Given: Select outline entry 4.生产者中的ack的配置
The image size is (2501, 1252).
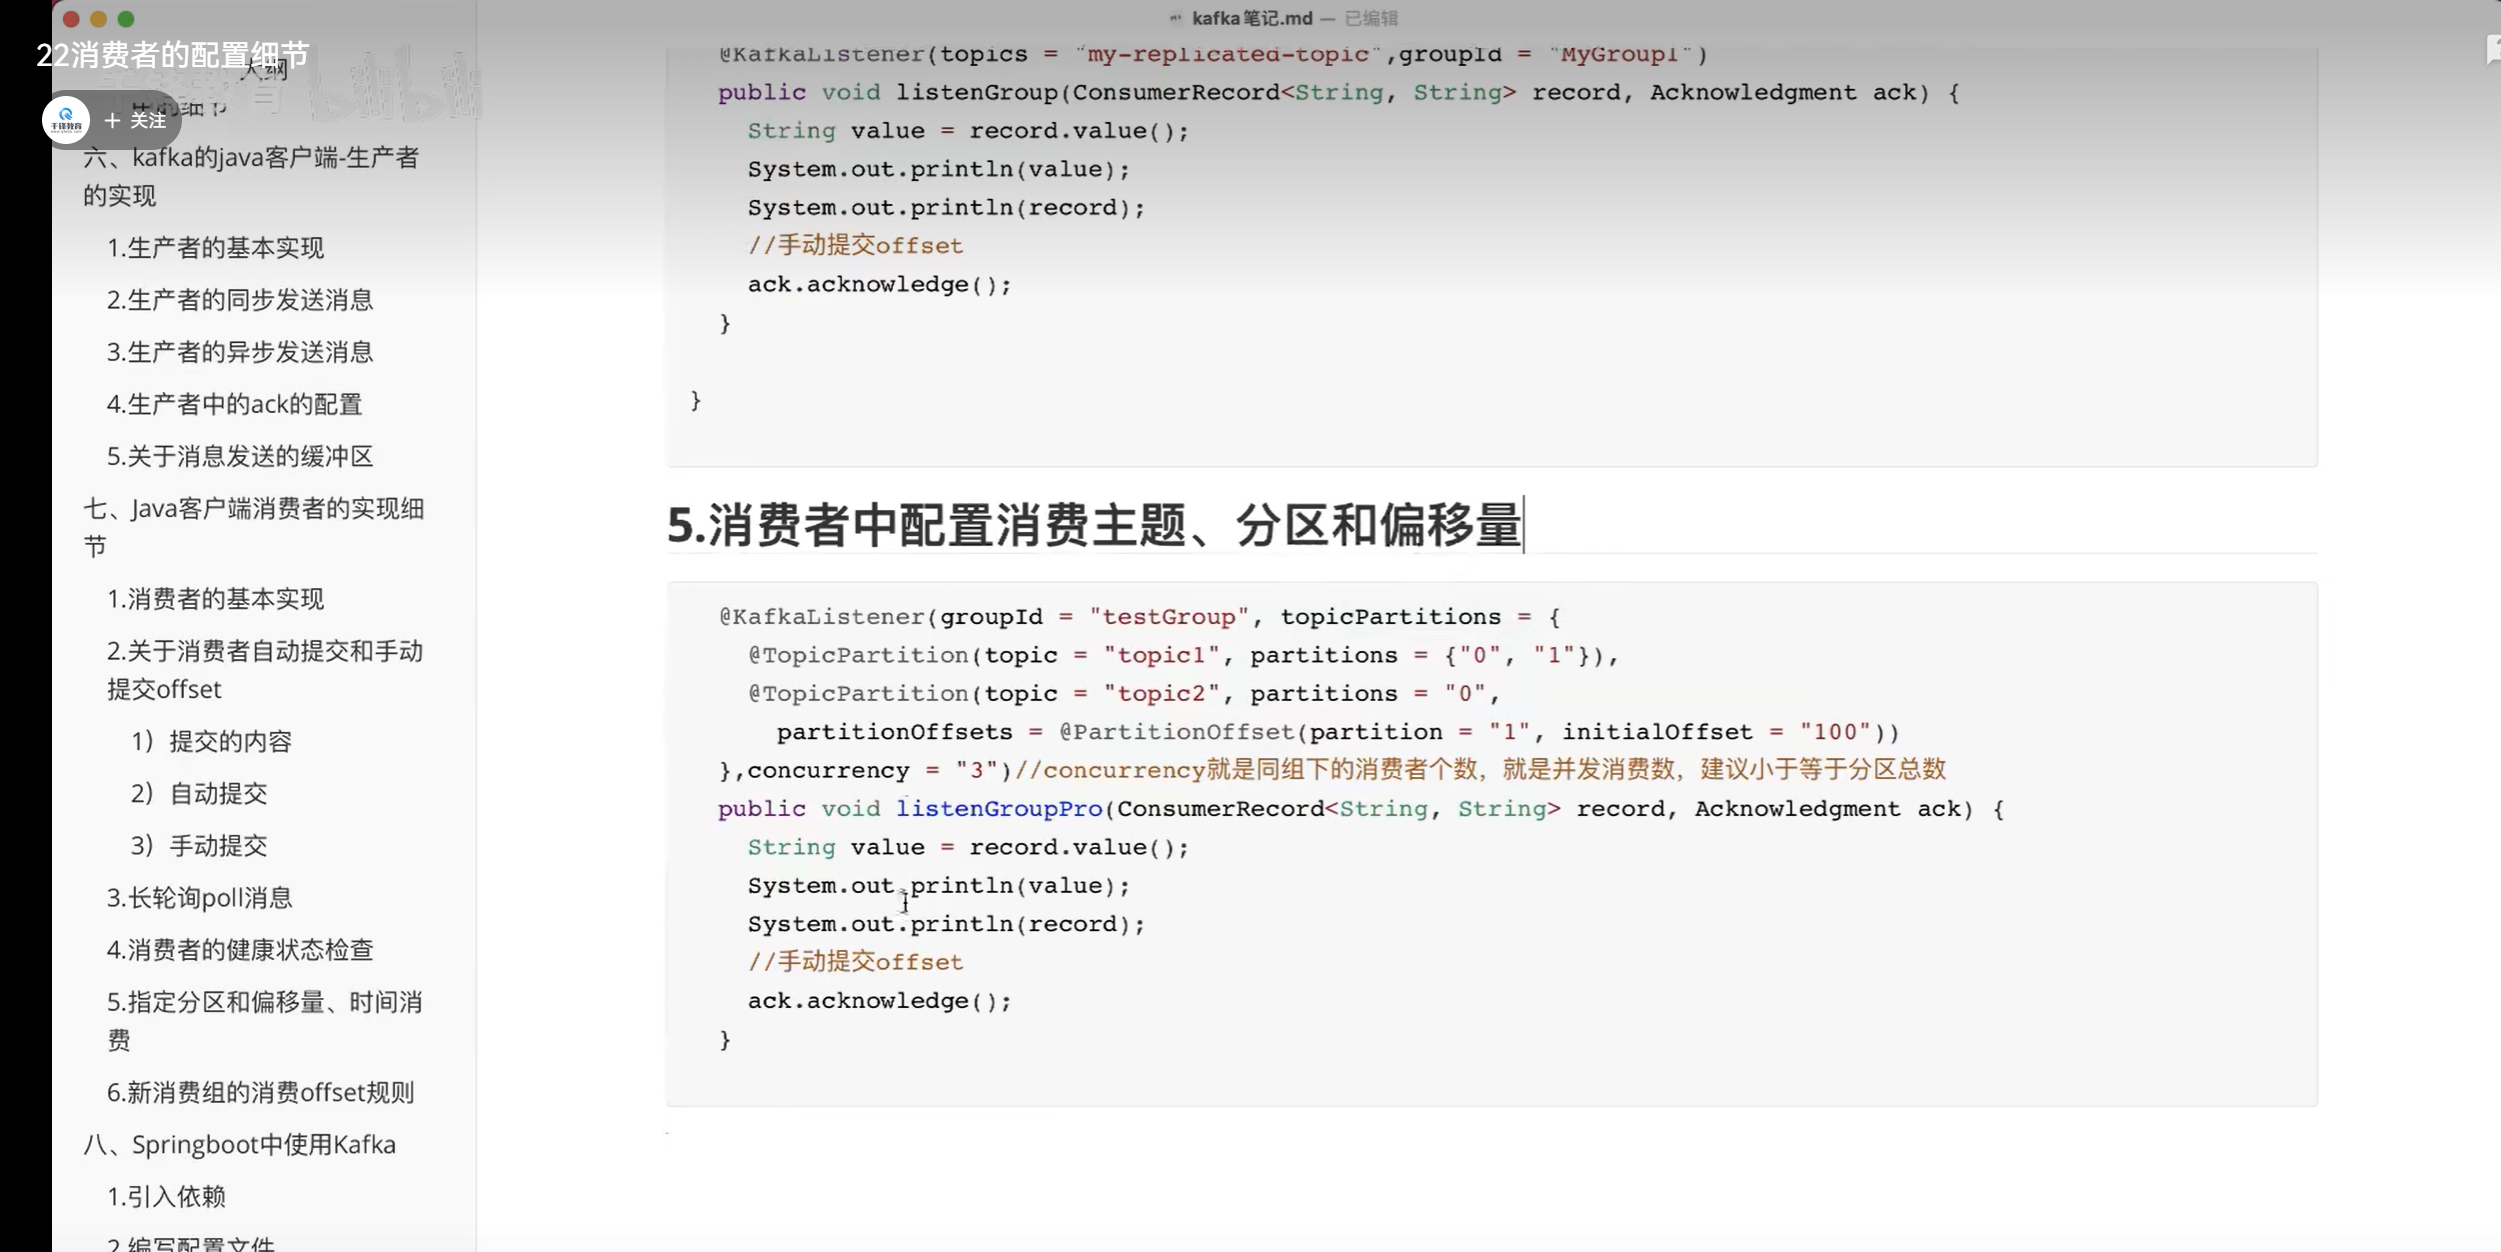Looking at the screenshot, I should tap(234, 404).
